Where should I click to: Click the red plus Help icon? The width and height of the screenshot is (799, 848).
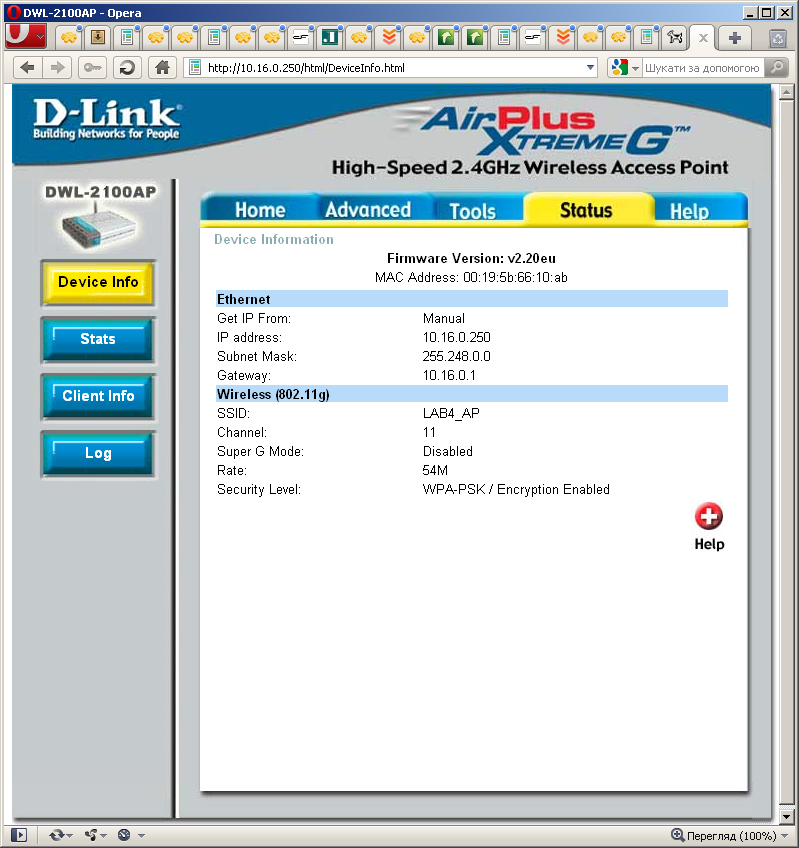(x=709, y=516)
